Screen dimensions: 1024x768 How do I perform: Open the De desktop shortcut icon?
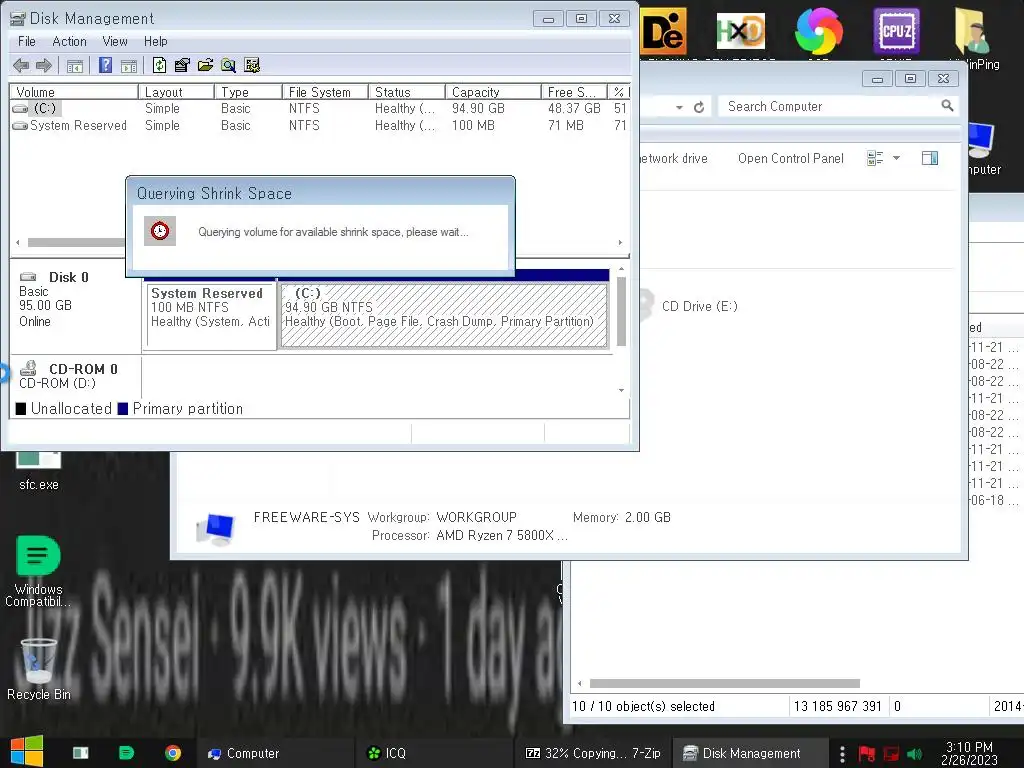664,31
